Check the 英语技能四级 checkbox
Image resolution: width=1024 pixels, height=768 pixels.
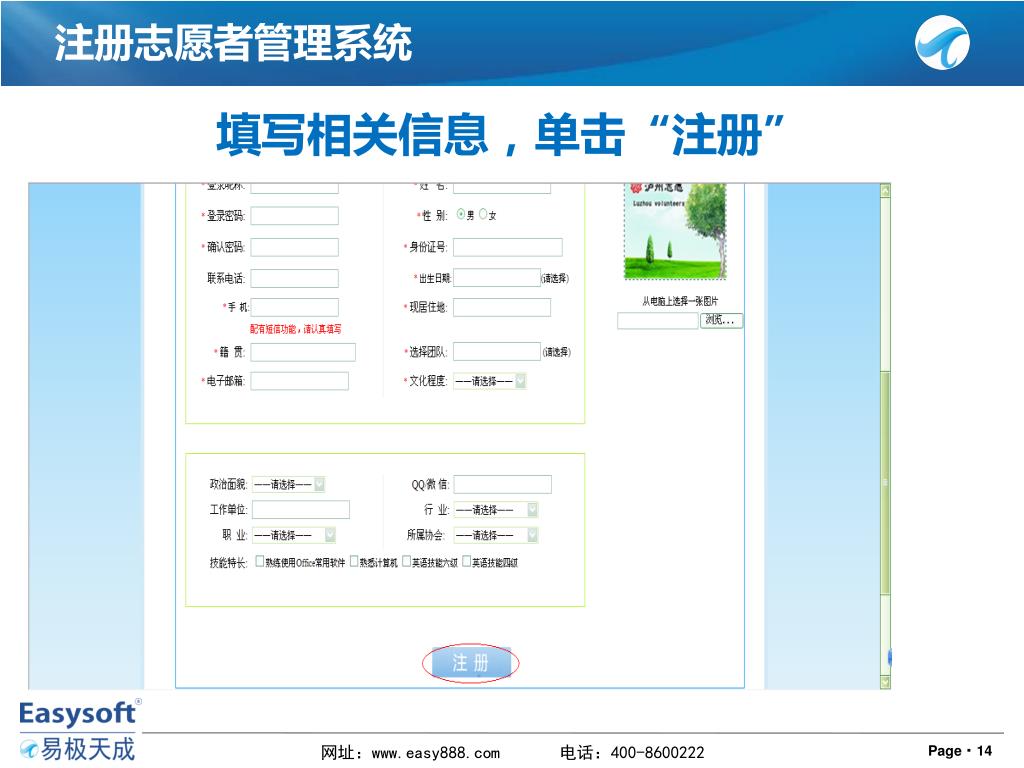[x=467, y=562]
